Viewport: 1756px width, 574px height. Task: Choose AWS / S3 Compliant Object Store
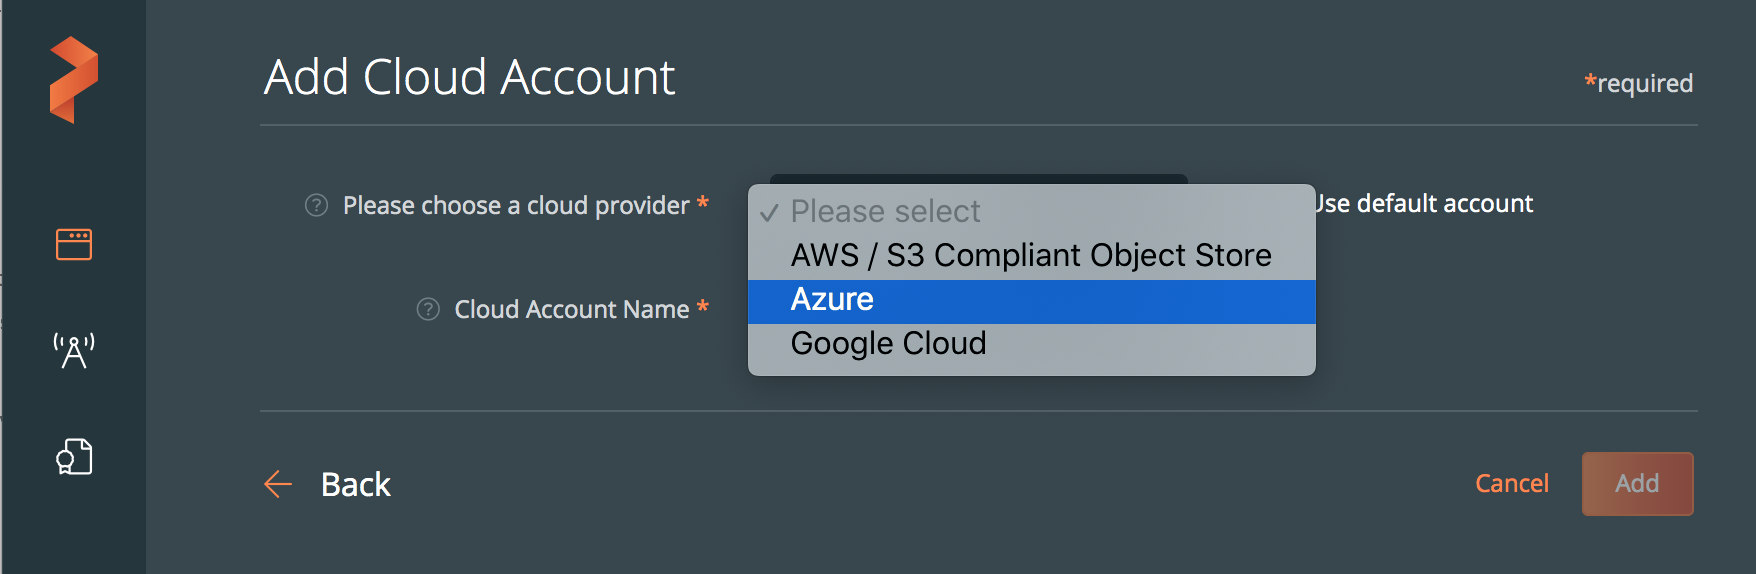[1030, 256]
